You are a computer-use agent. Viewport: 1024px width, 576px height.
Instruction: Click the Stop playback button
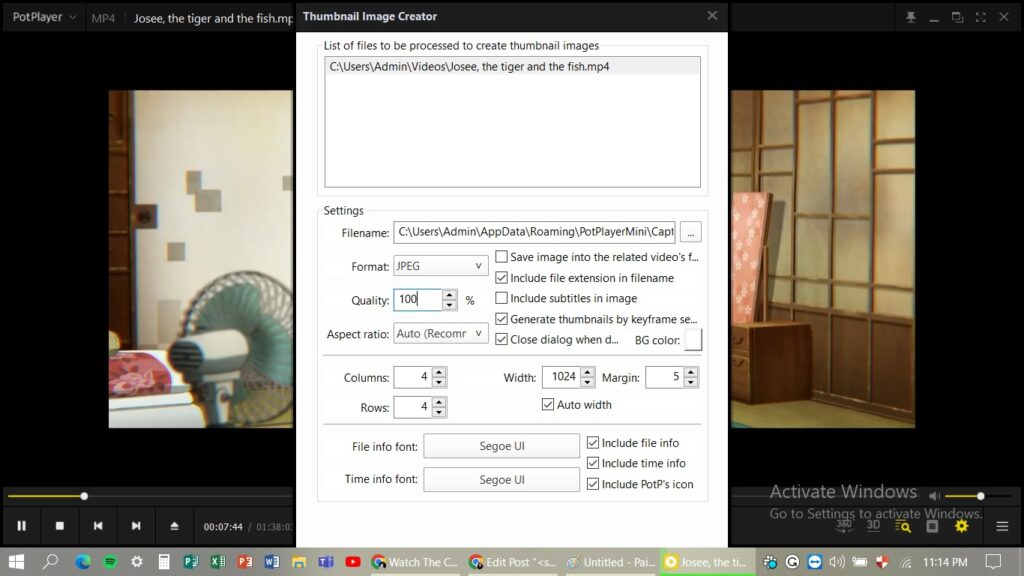tap(59, 526)
